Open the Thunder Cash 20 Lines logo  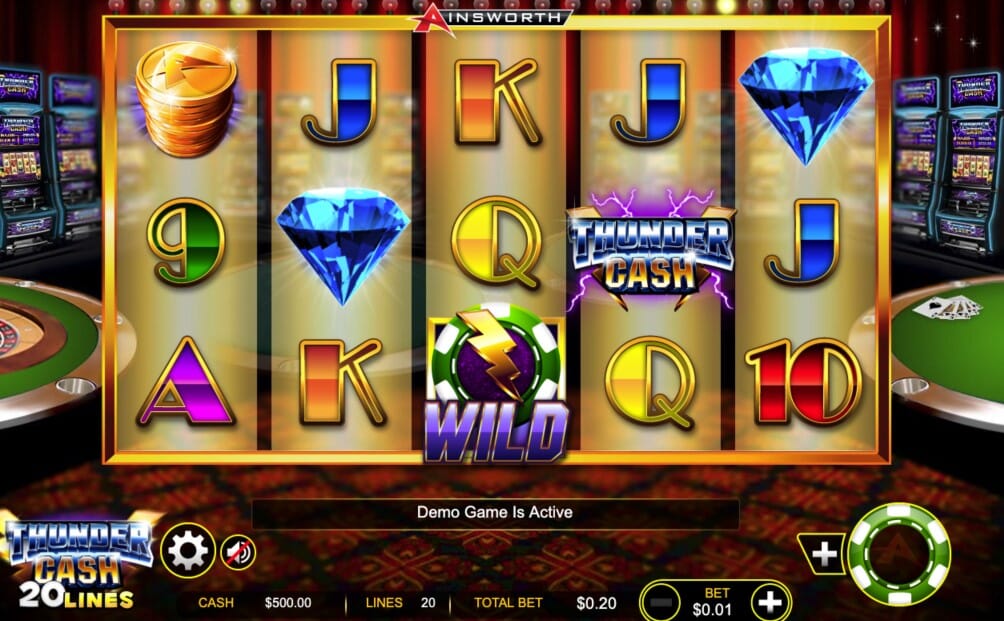point(77,563)
